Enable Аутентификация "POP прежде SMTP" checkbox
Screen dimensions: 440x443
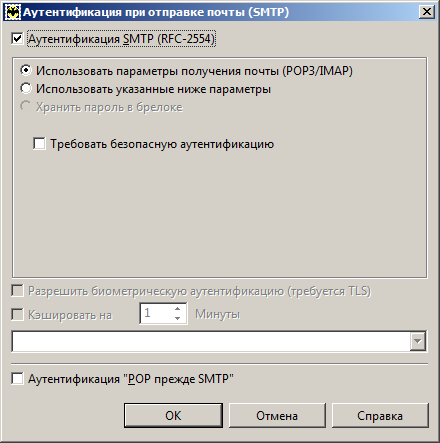click(x=17, y=379)
